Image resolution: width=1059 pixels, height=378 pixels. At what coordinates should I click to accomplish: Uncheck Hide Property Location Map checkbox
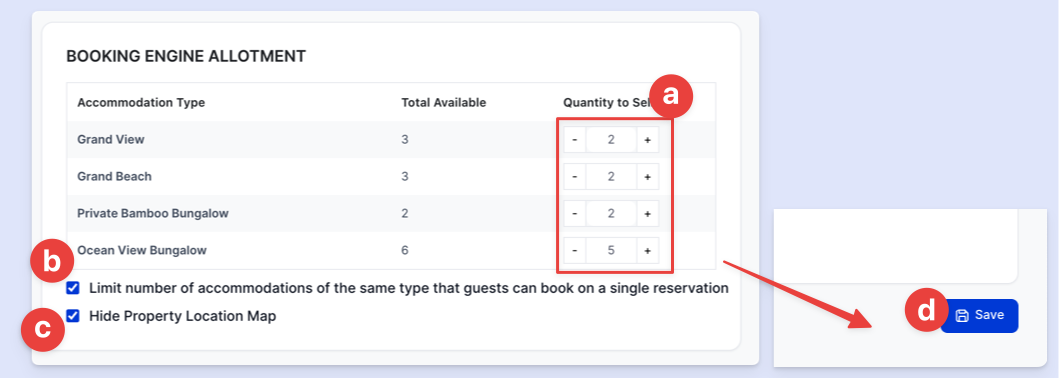click(x=72, y=315)
